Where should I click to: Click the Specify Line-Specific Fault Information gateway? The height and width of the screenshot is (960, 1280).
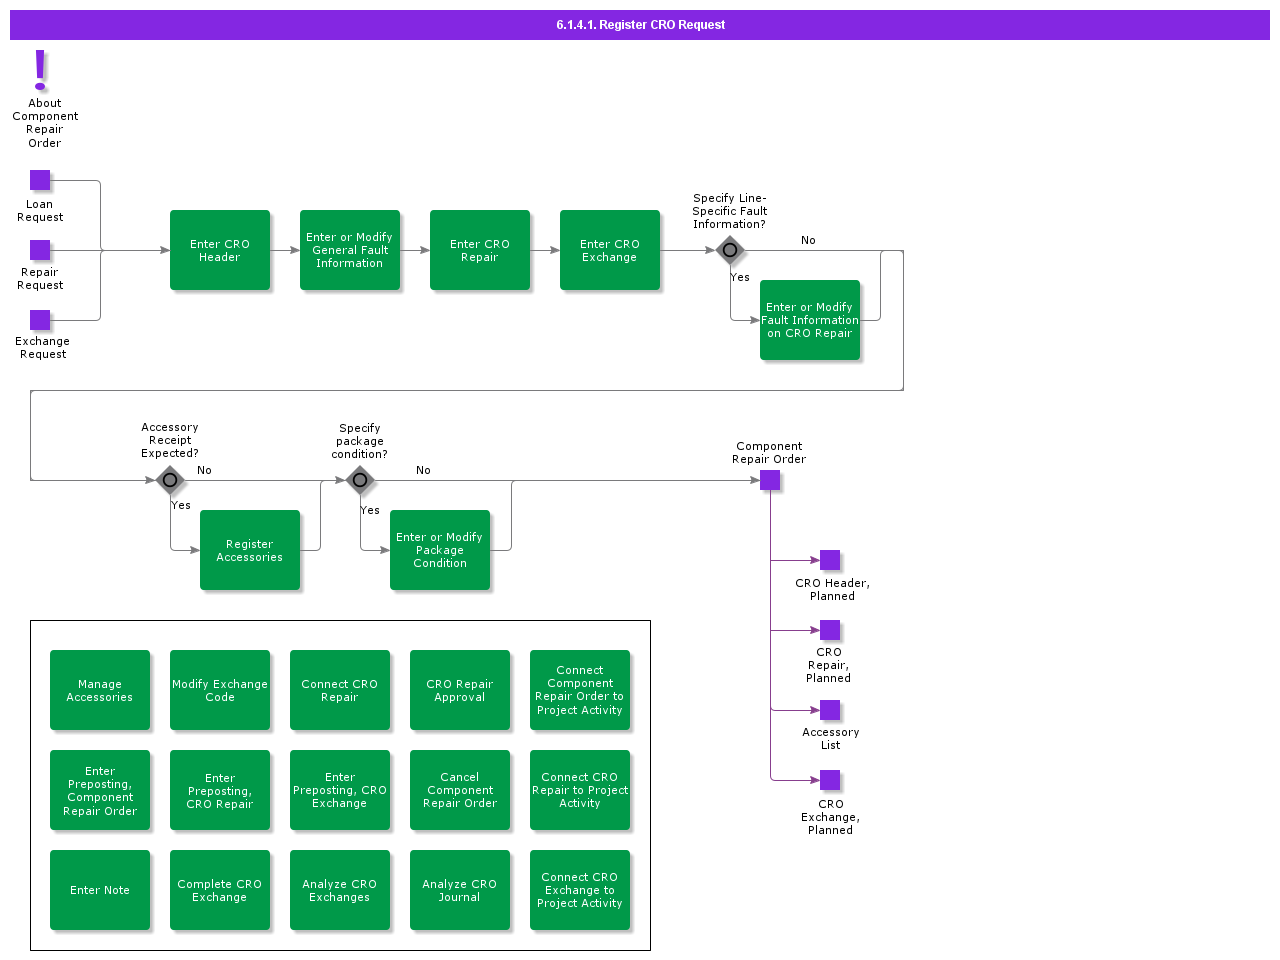pos(730,250)
